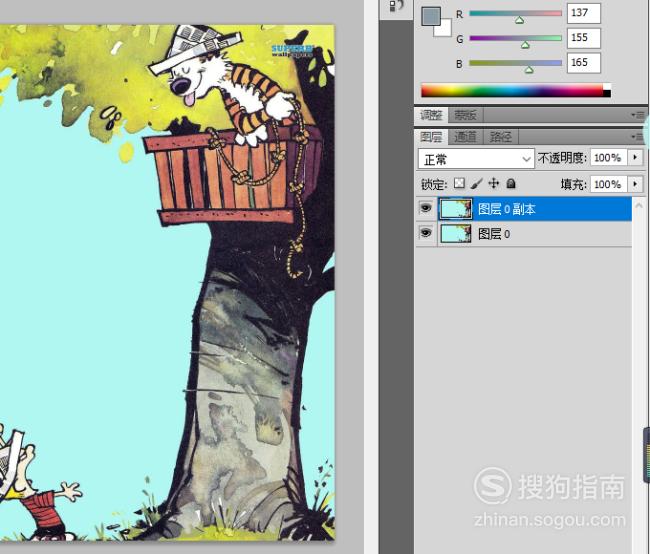The width and height of the screenshot is (650, 554).
Task: Click the B value field showing 165
Action: pyautogui.click(x=584, y=63)
